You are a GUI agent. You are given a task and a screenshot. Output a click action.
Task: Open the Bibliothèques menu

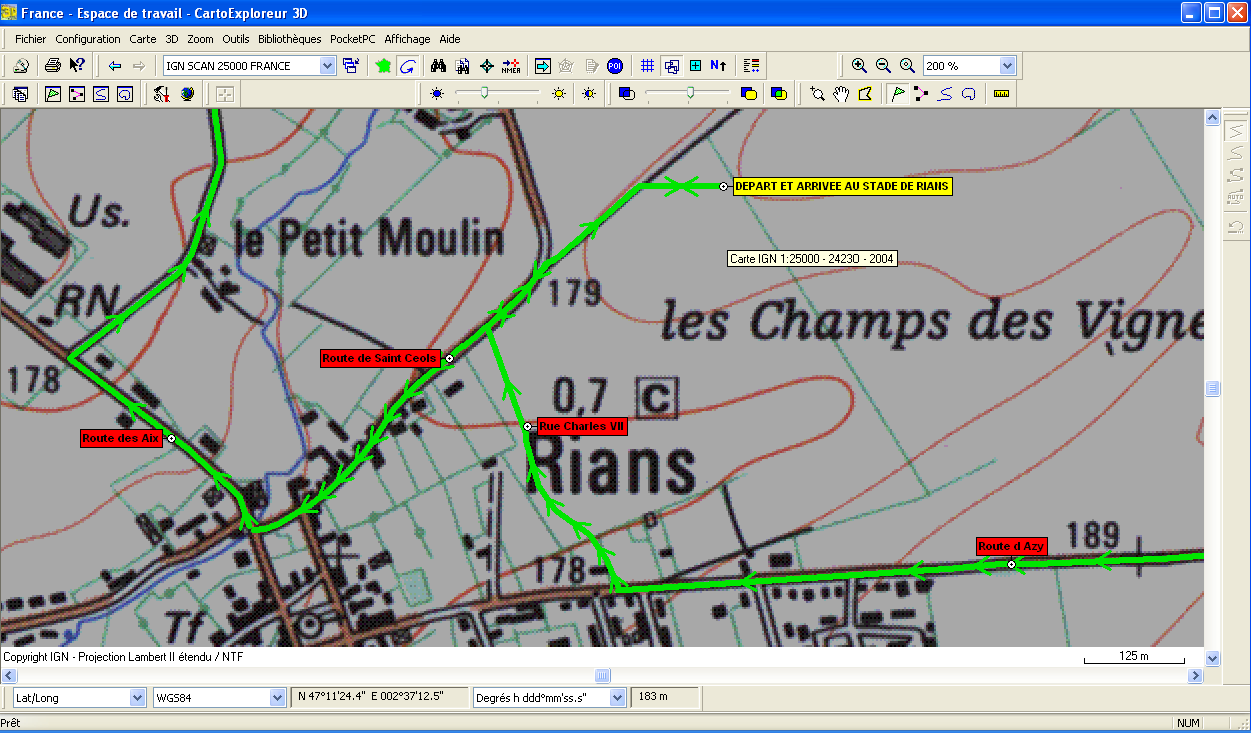point(289,39)
